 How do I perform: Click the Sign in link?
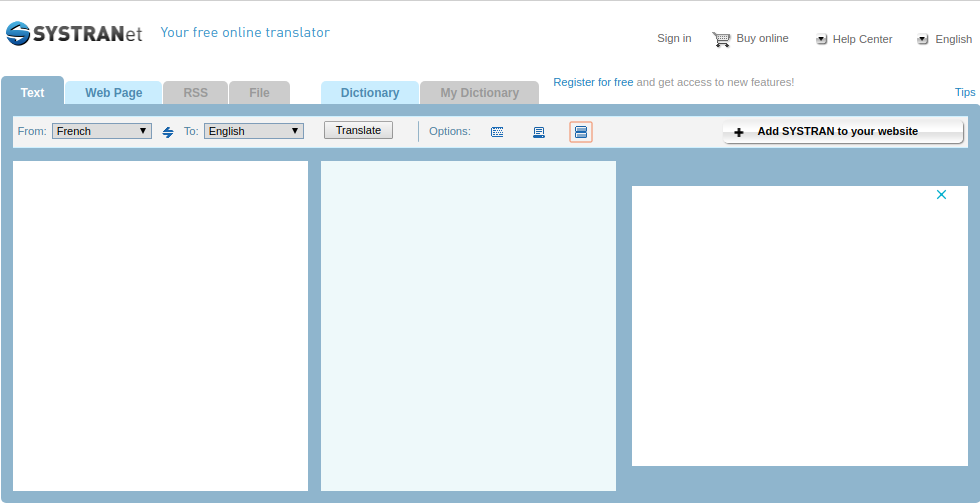[x=674, y=38]
